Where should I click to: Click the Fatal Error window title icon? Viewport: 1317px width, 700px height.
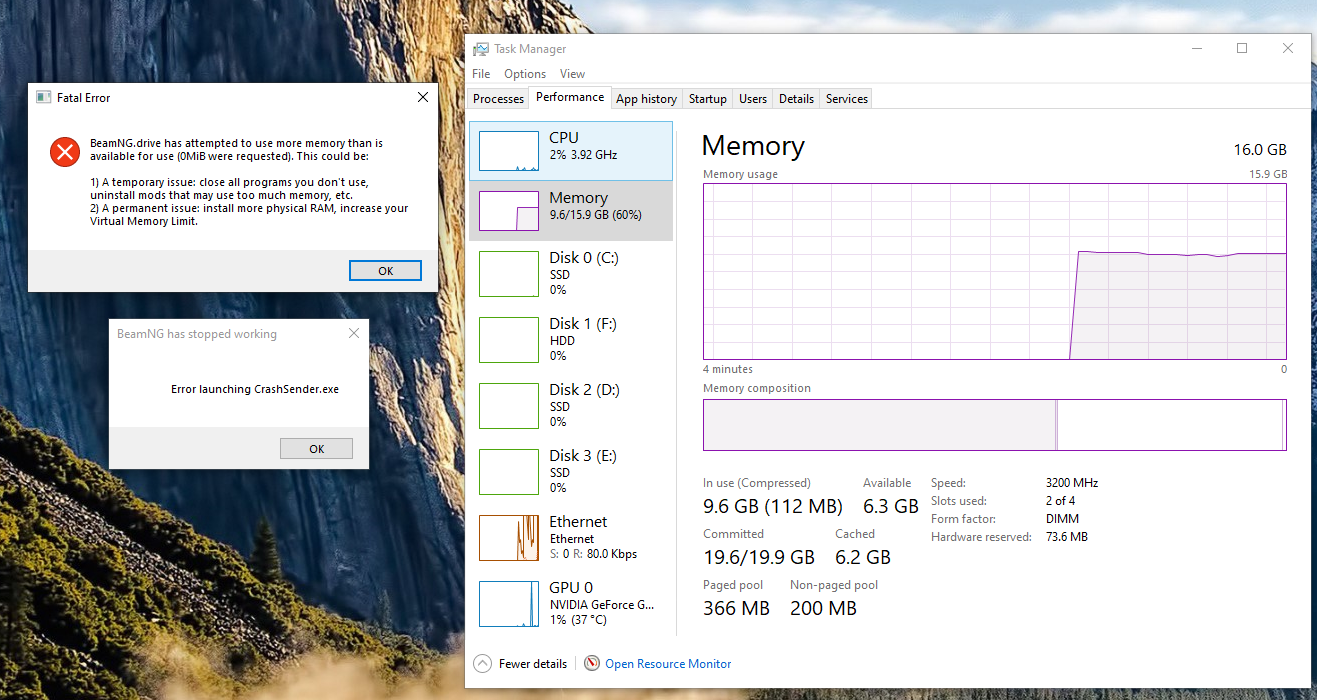[x=43, y=98]
